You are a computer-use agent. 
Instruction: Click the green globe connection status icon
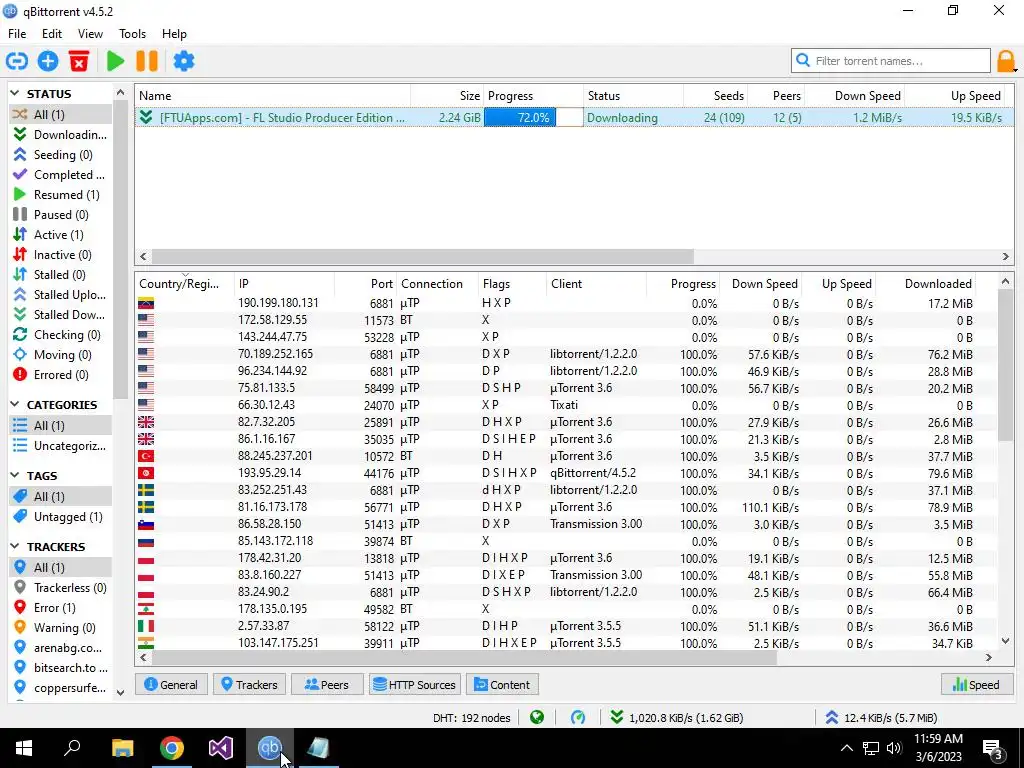point(537,718)
